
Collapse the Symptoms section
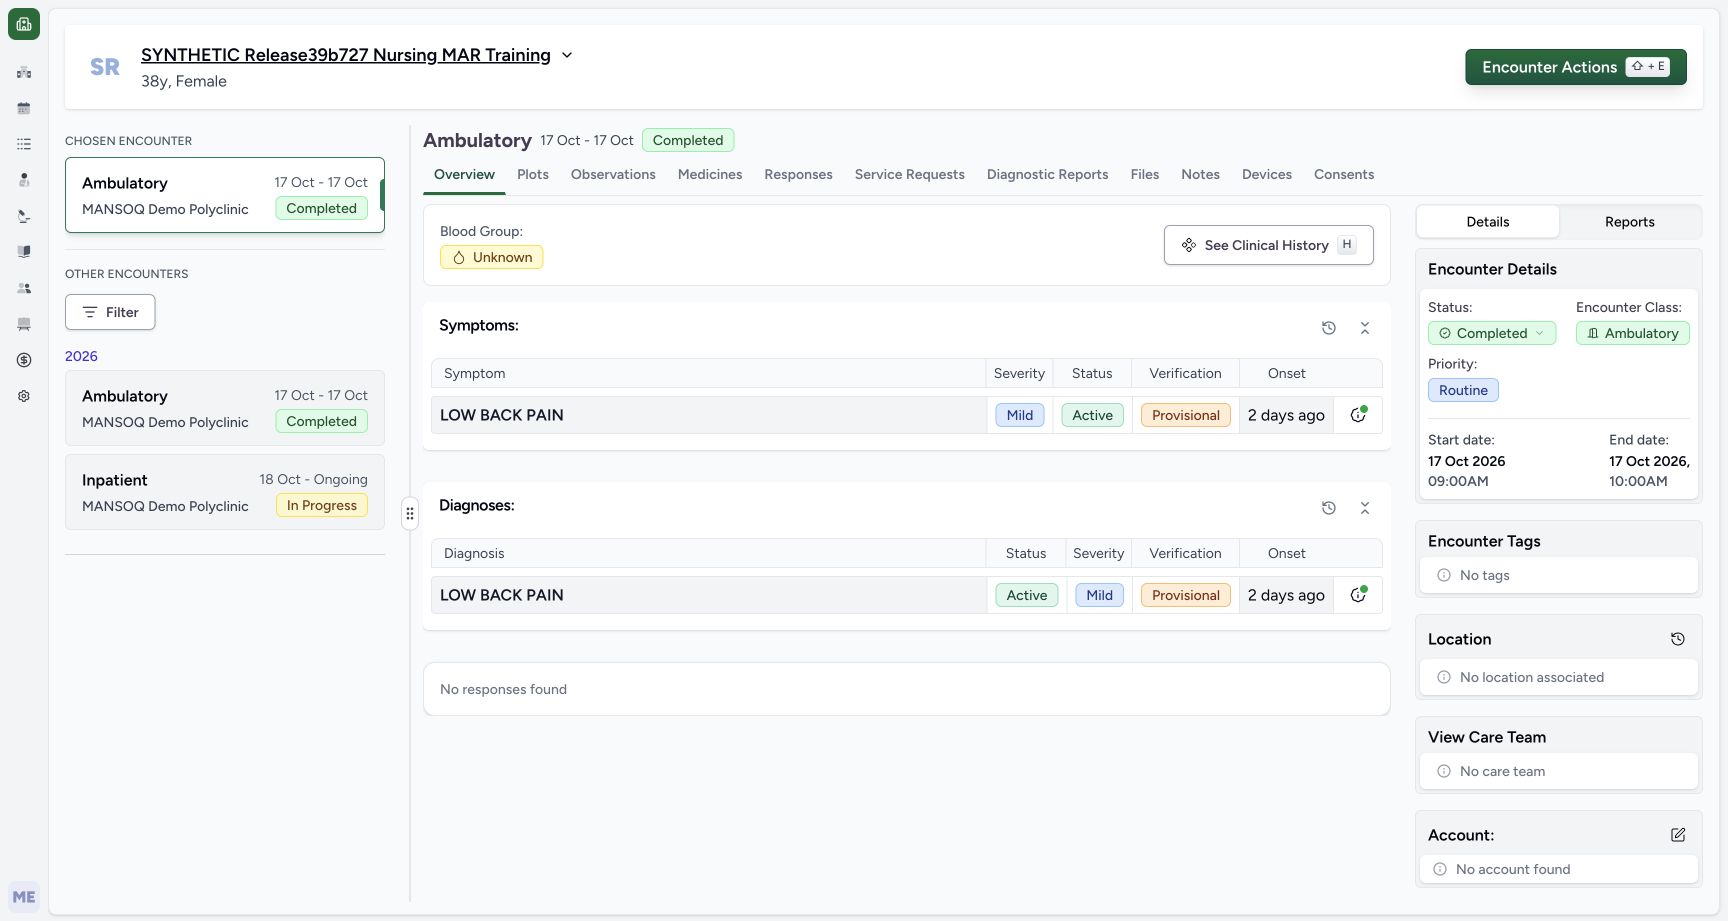click(1365, 328)
